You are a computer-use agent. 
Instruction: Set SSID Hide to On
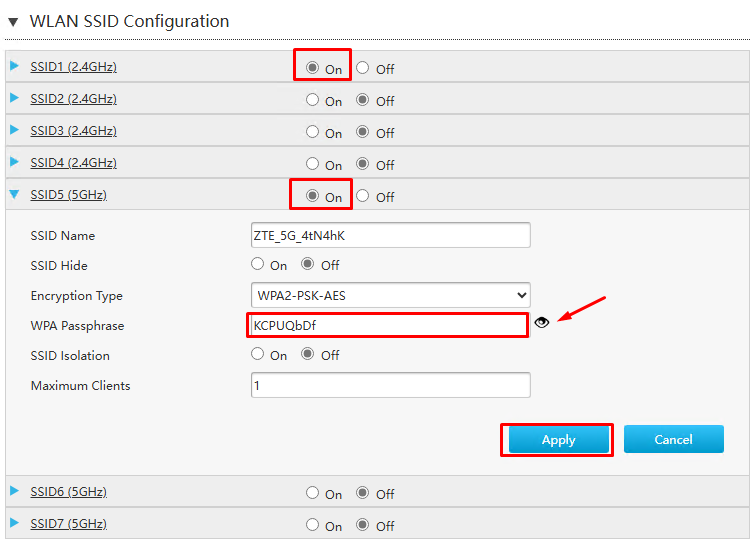(x=257, y=264)
